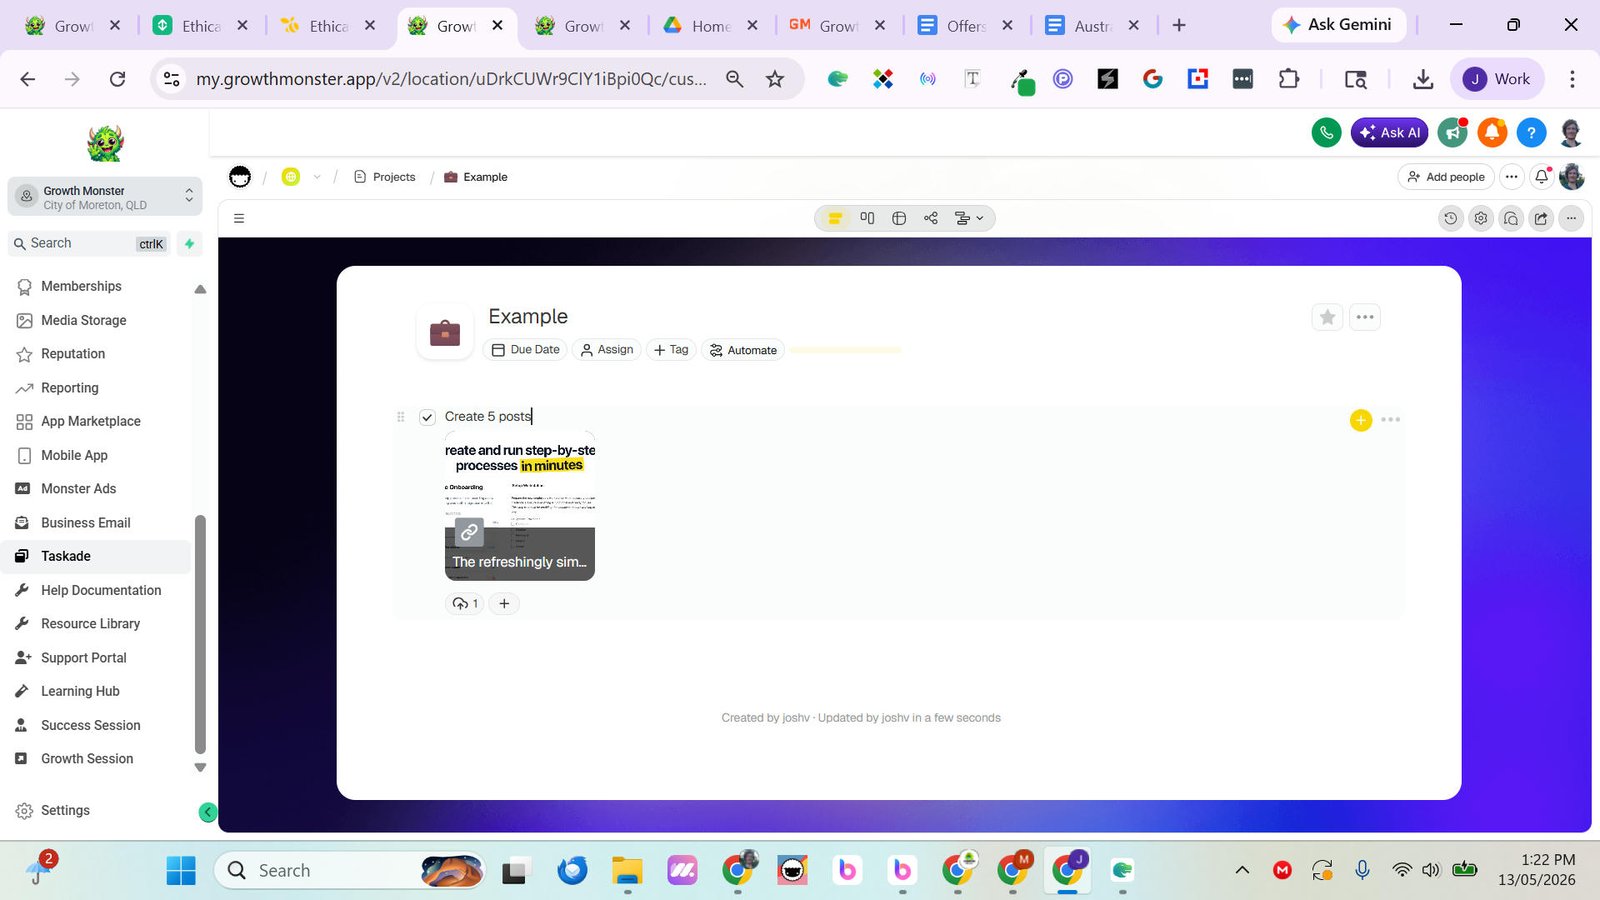
Task: Open project settings gear in toolbar
Action: pos(1481,218)
